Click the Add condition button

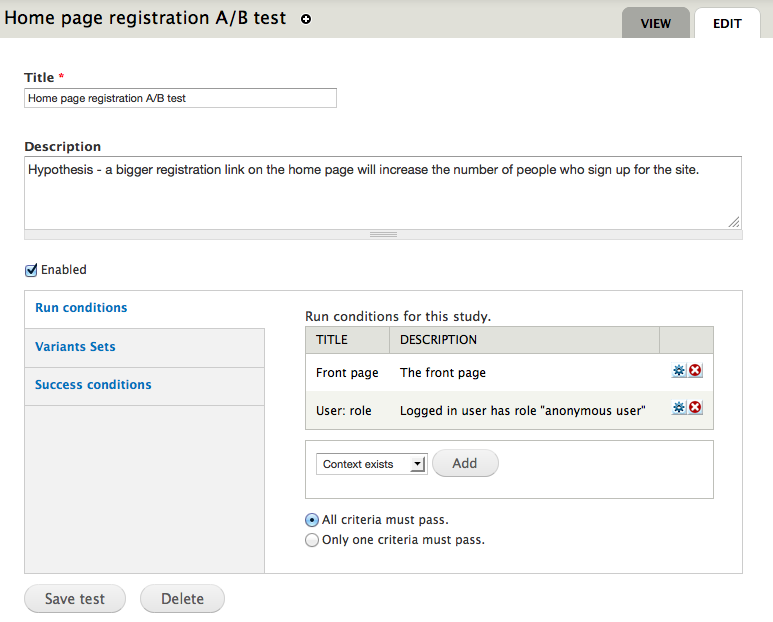coord(465,463)
